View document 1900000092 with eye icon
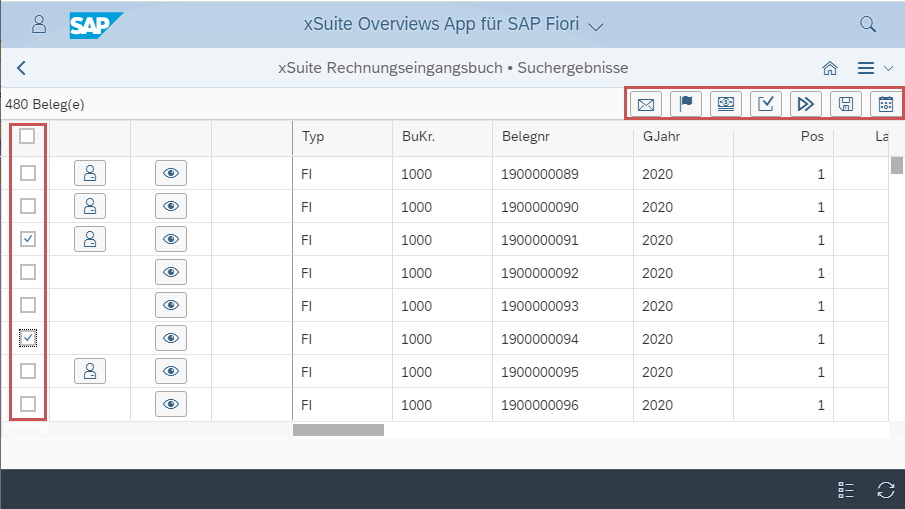This screenshot has height=509, width=905. pyautogui.click(x=171, y=272)
